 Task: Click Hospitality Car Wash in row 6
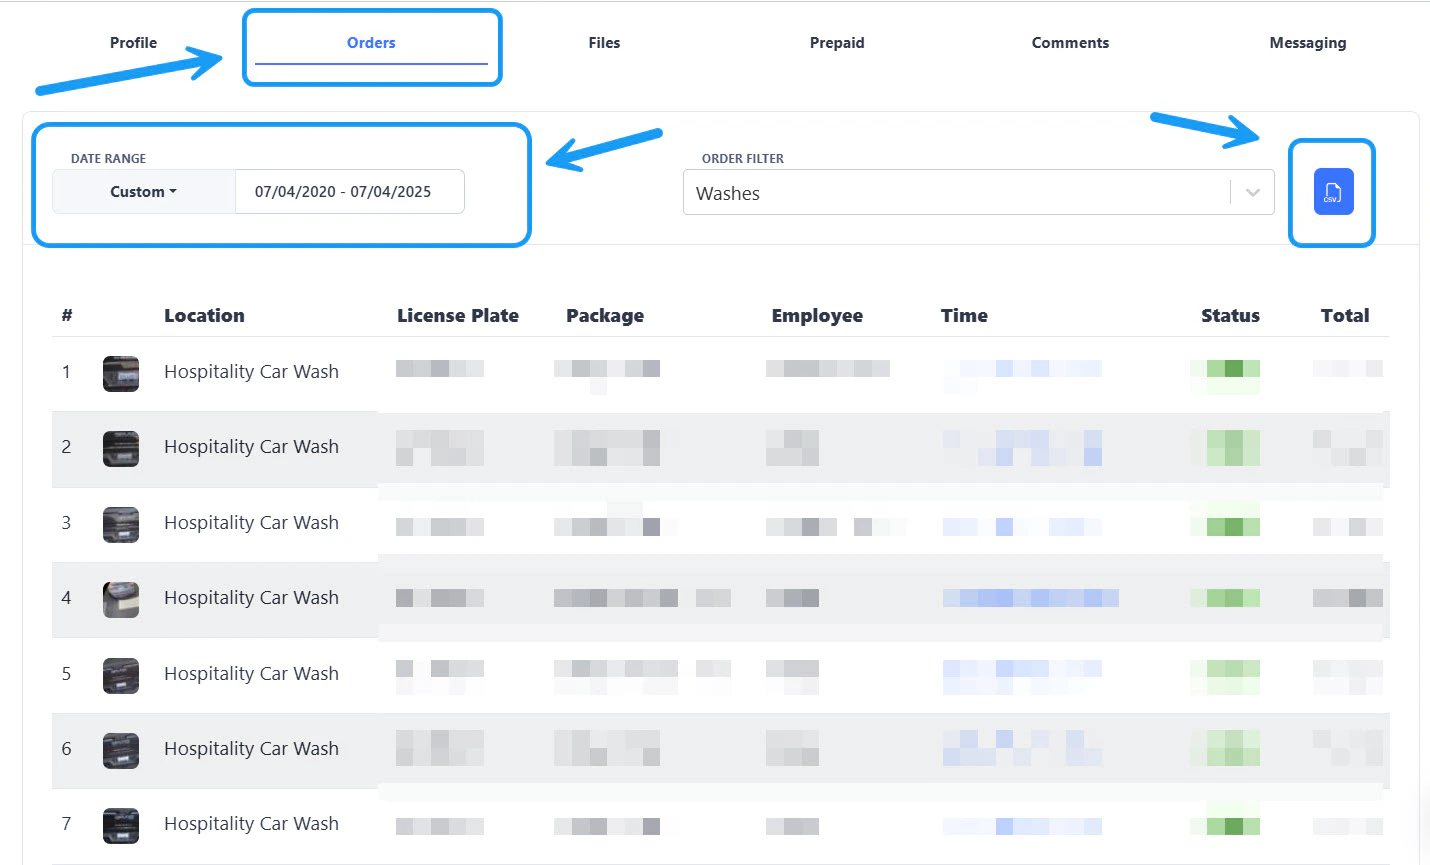pos(251,749)
